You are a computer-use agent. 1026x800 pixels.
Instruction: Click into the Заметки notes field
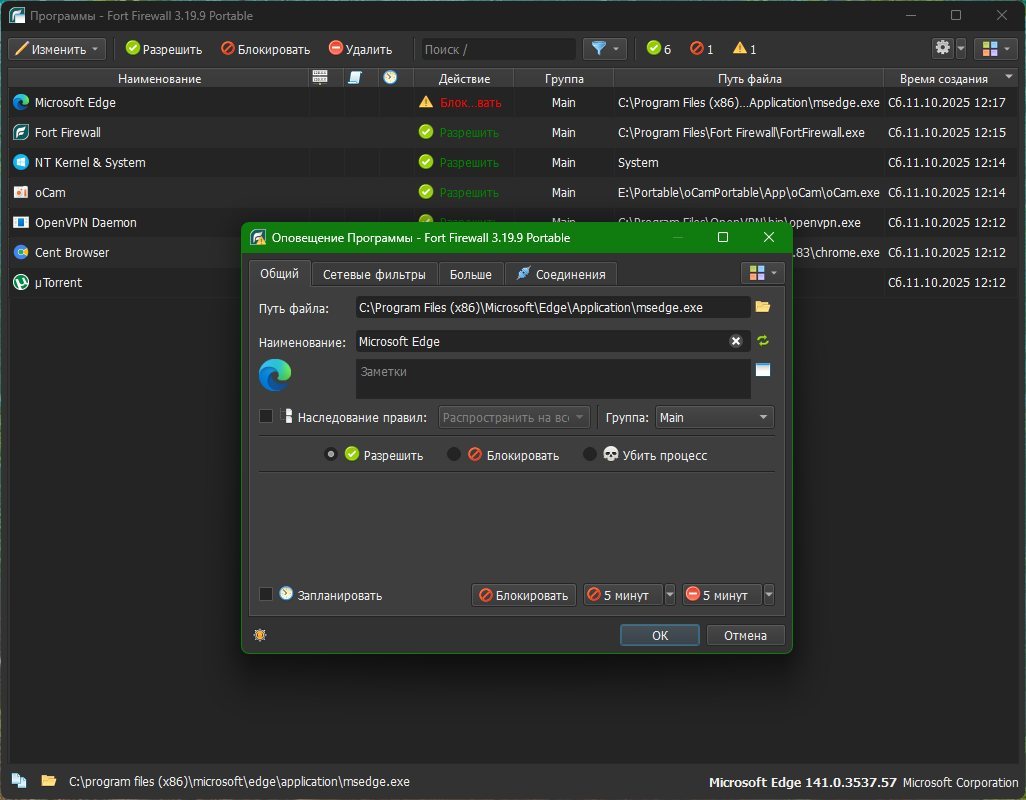552,379
